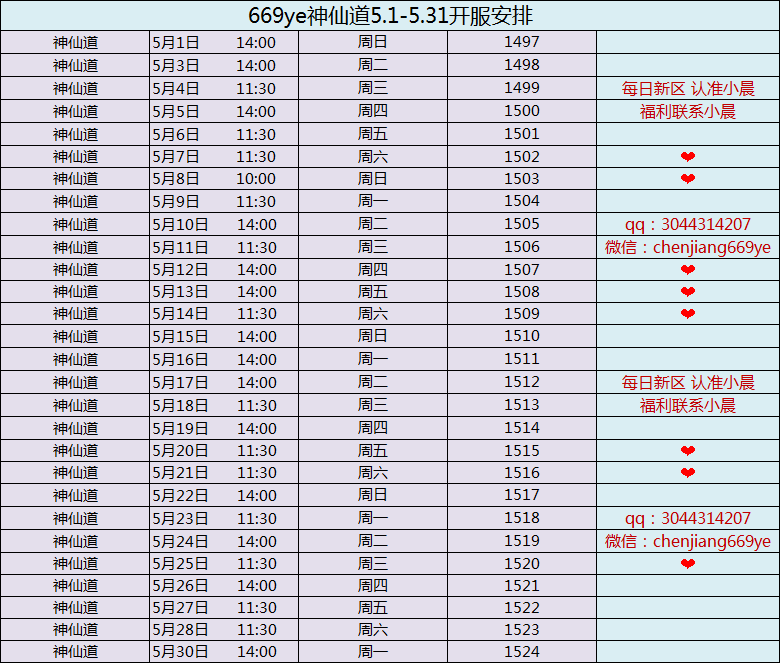780x663 pixels.
Task: Click the heart icon in the 1502 row
Action: [687, 157]
